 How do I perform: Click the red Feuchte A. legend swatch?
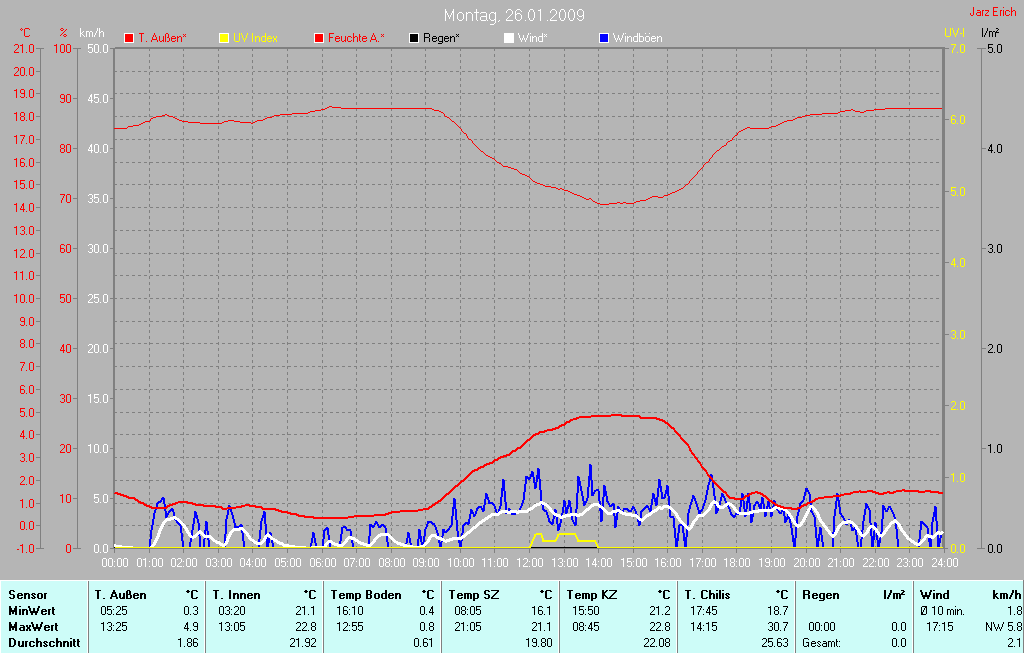click(x=319, y=38)
